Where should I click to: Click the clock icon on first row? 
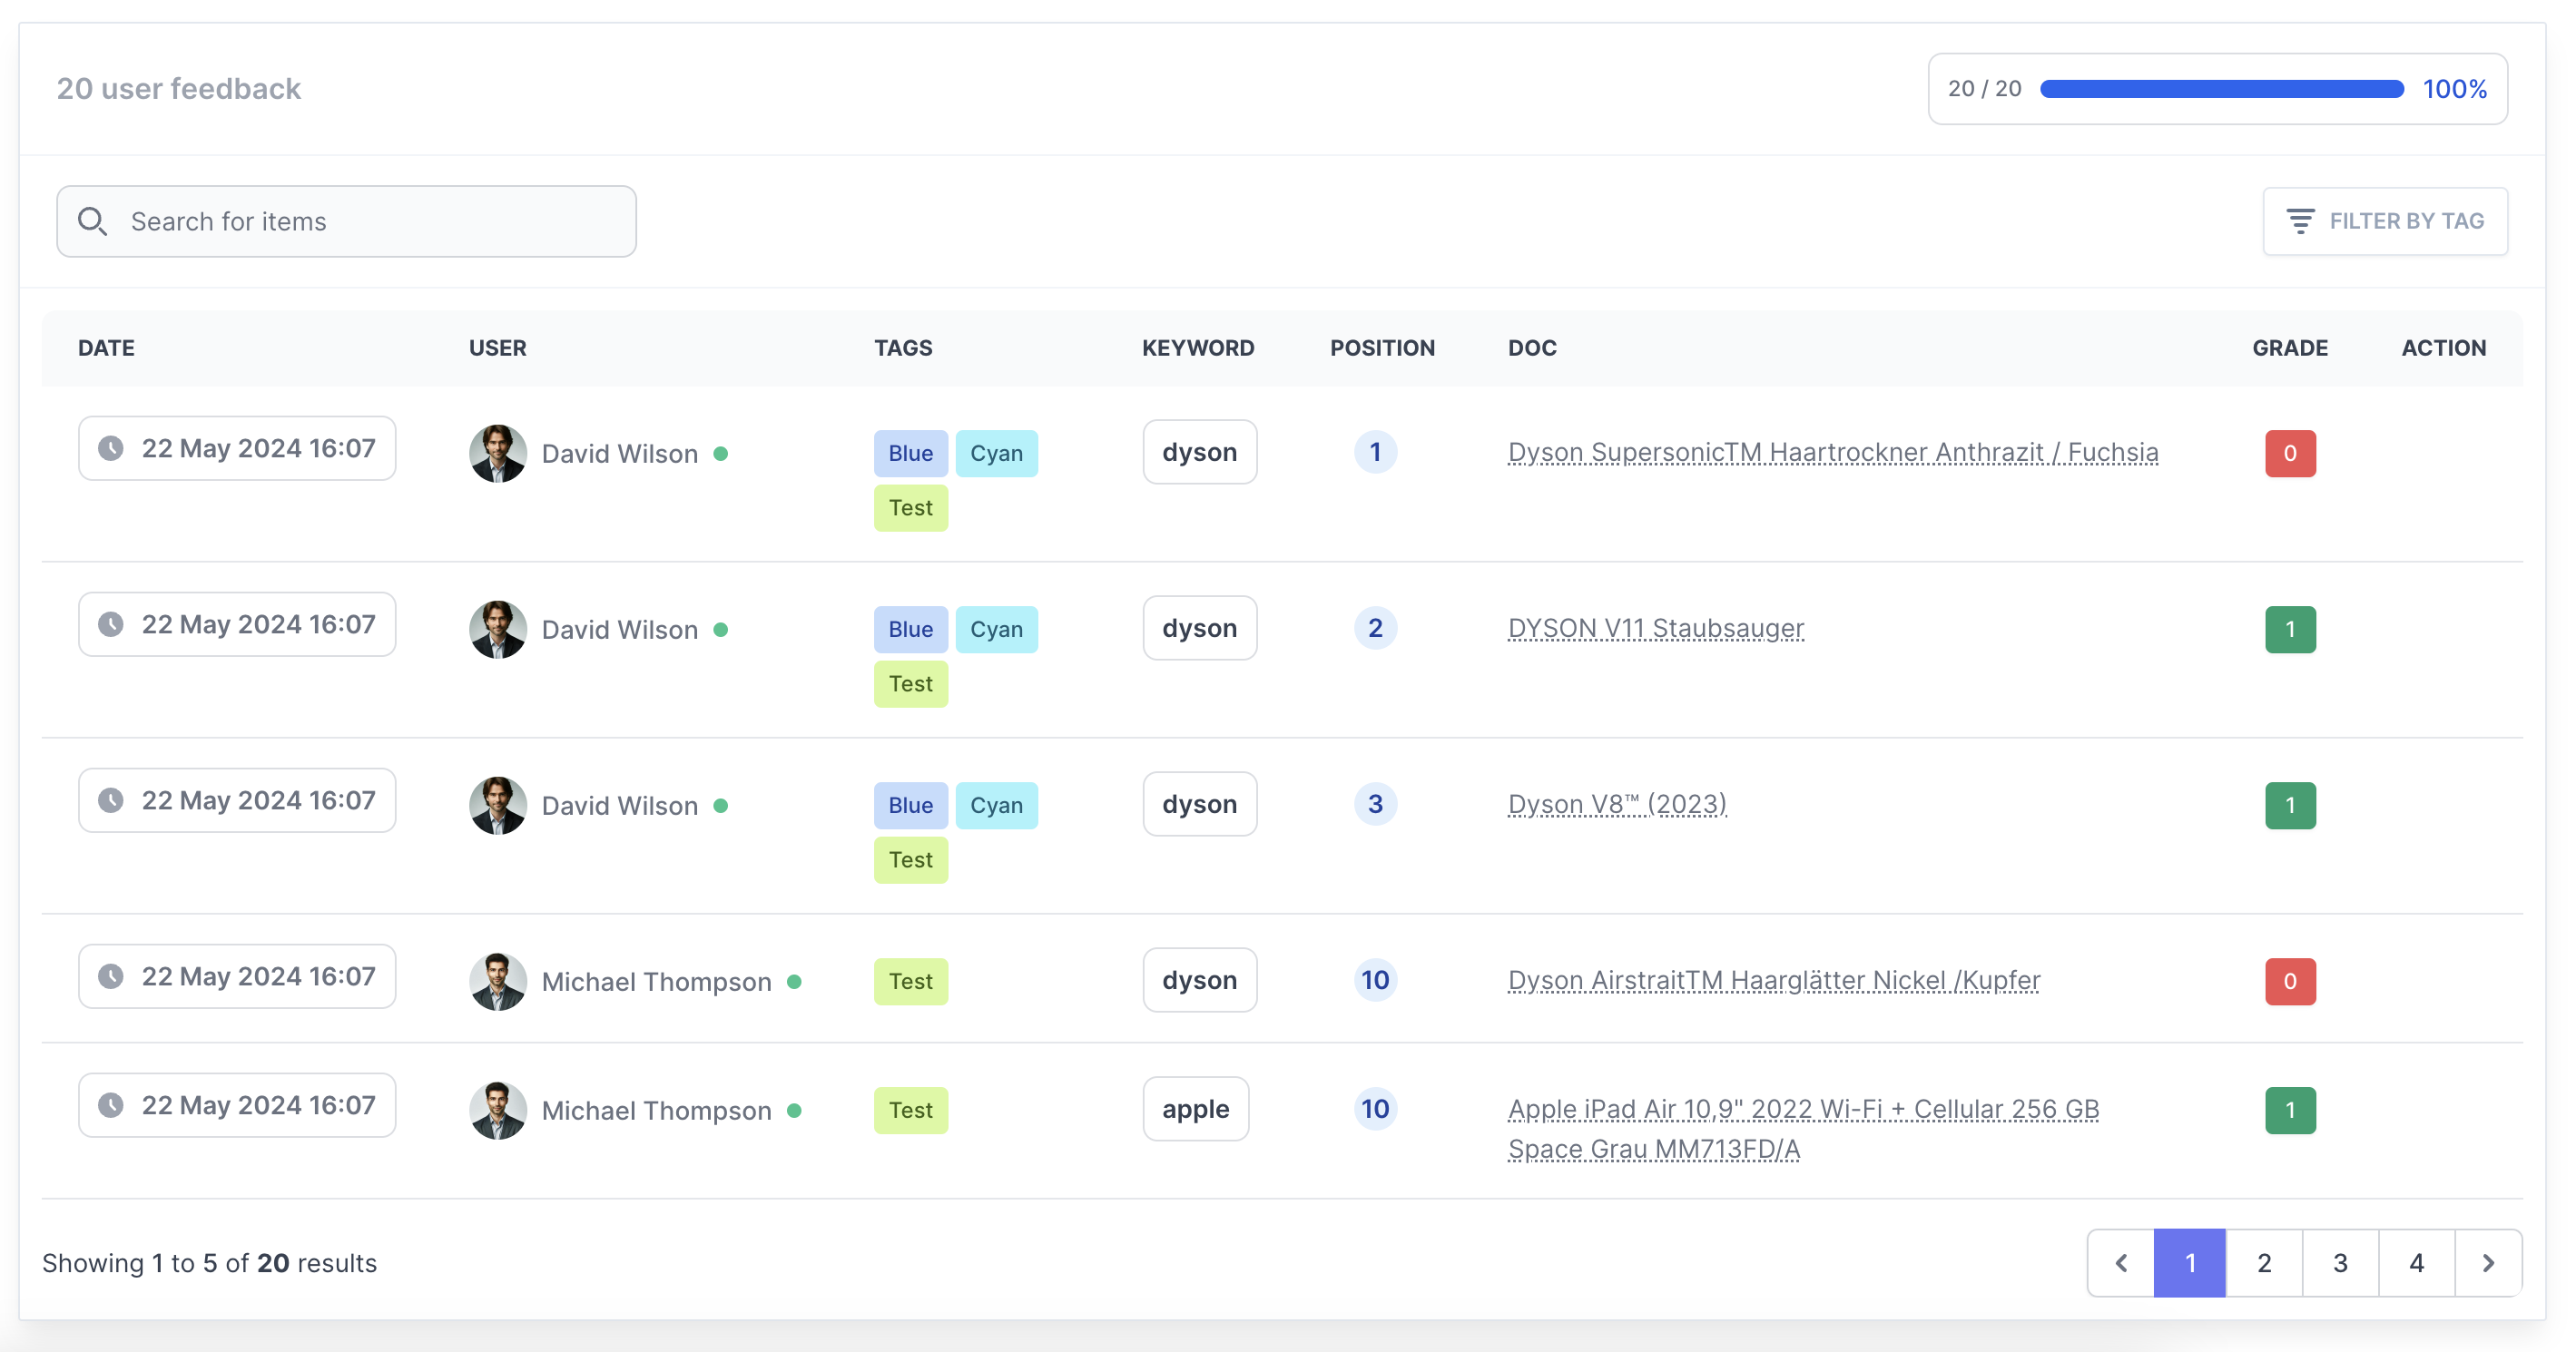click(113, 446)
